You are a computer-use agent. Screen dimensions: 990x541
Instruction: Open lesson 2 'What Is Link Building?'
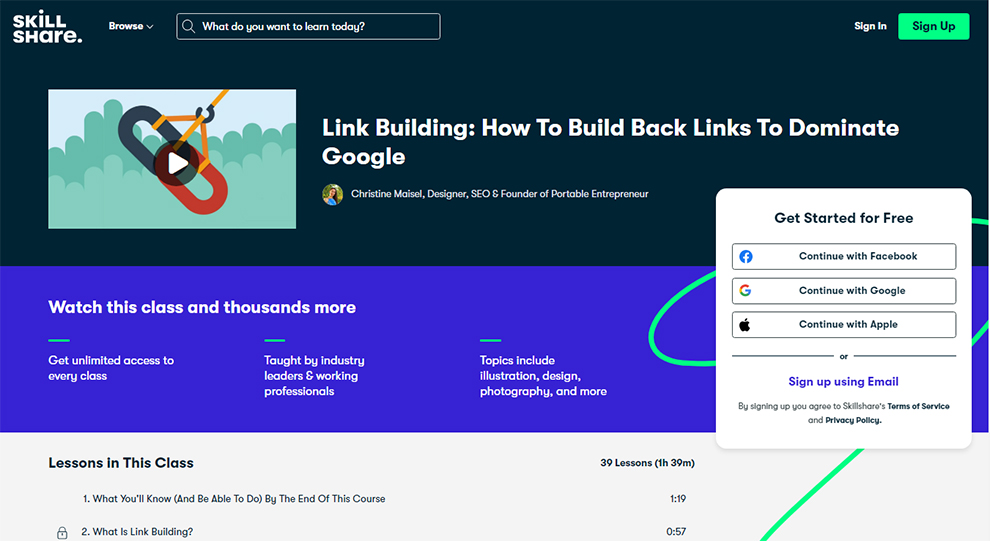tap(137, 532)
